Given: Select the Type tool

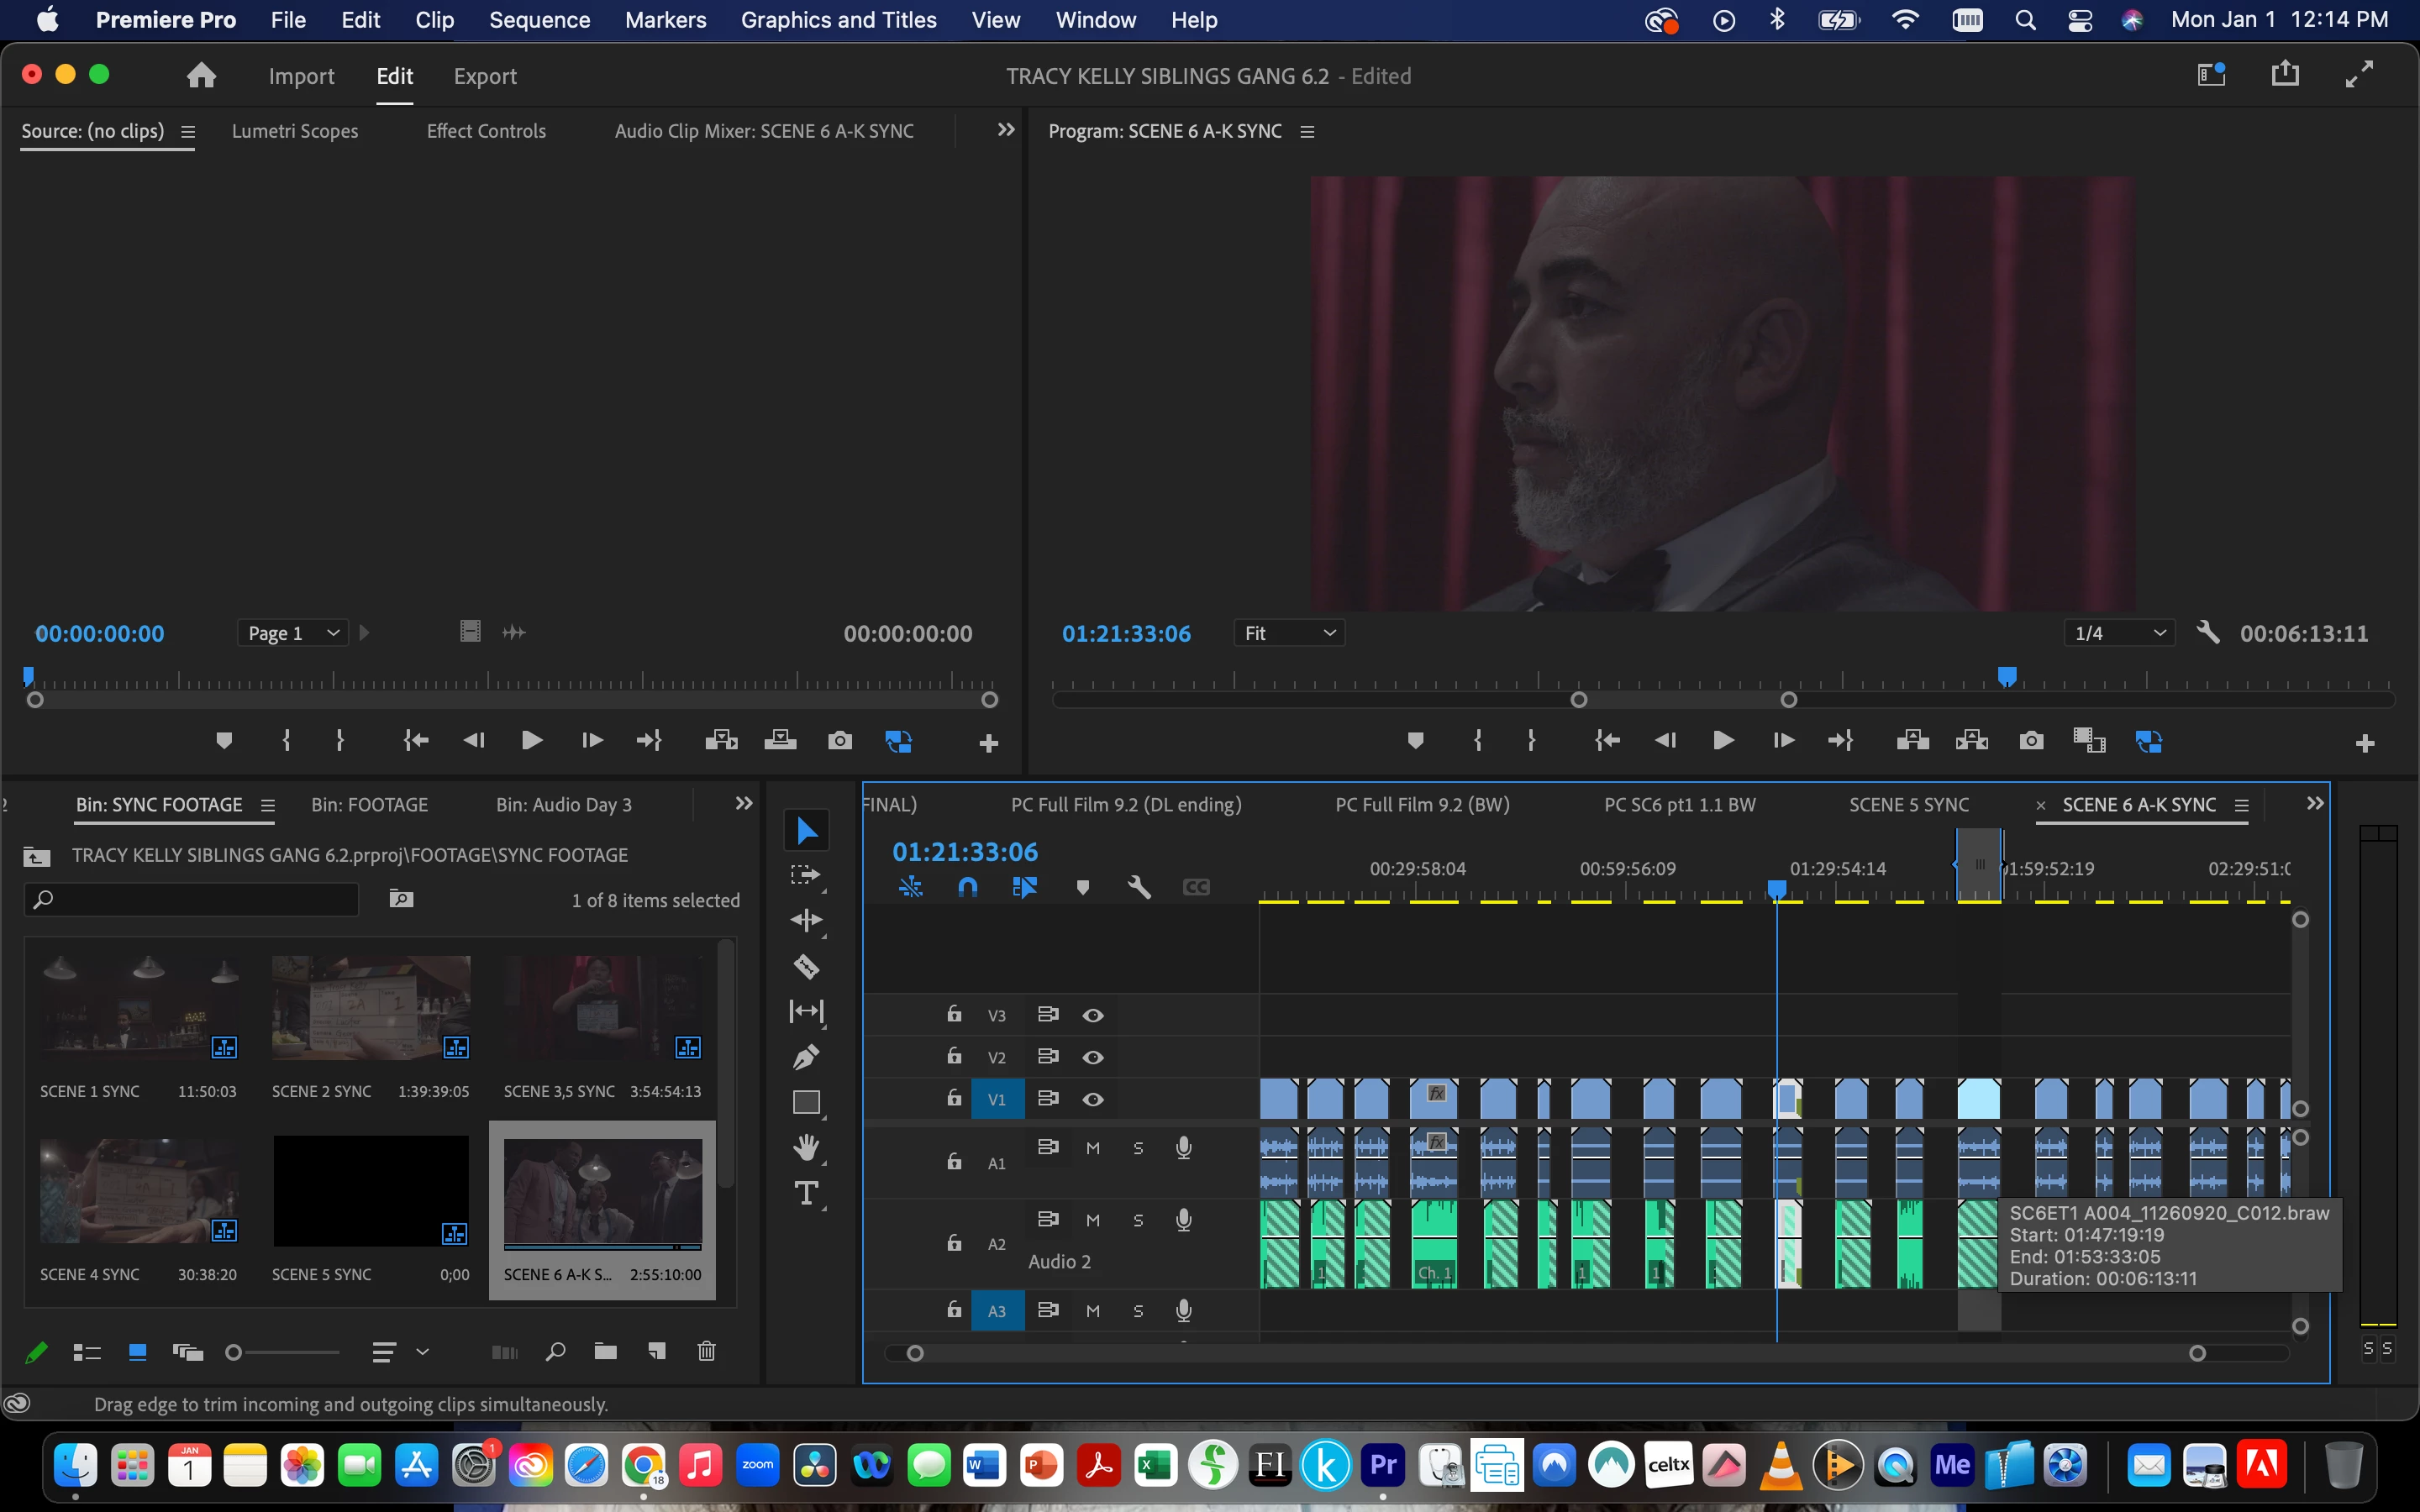Looking at the screenshot, I should [x=806, y=1193].
